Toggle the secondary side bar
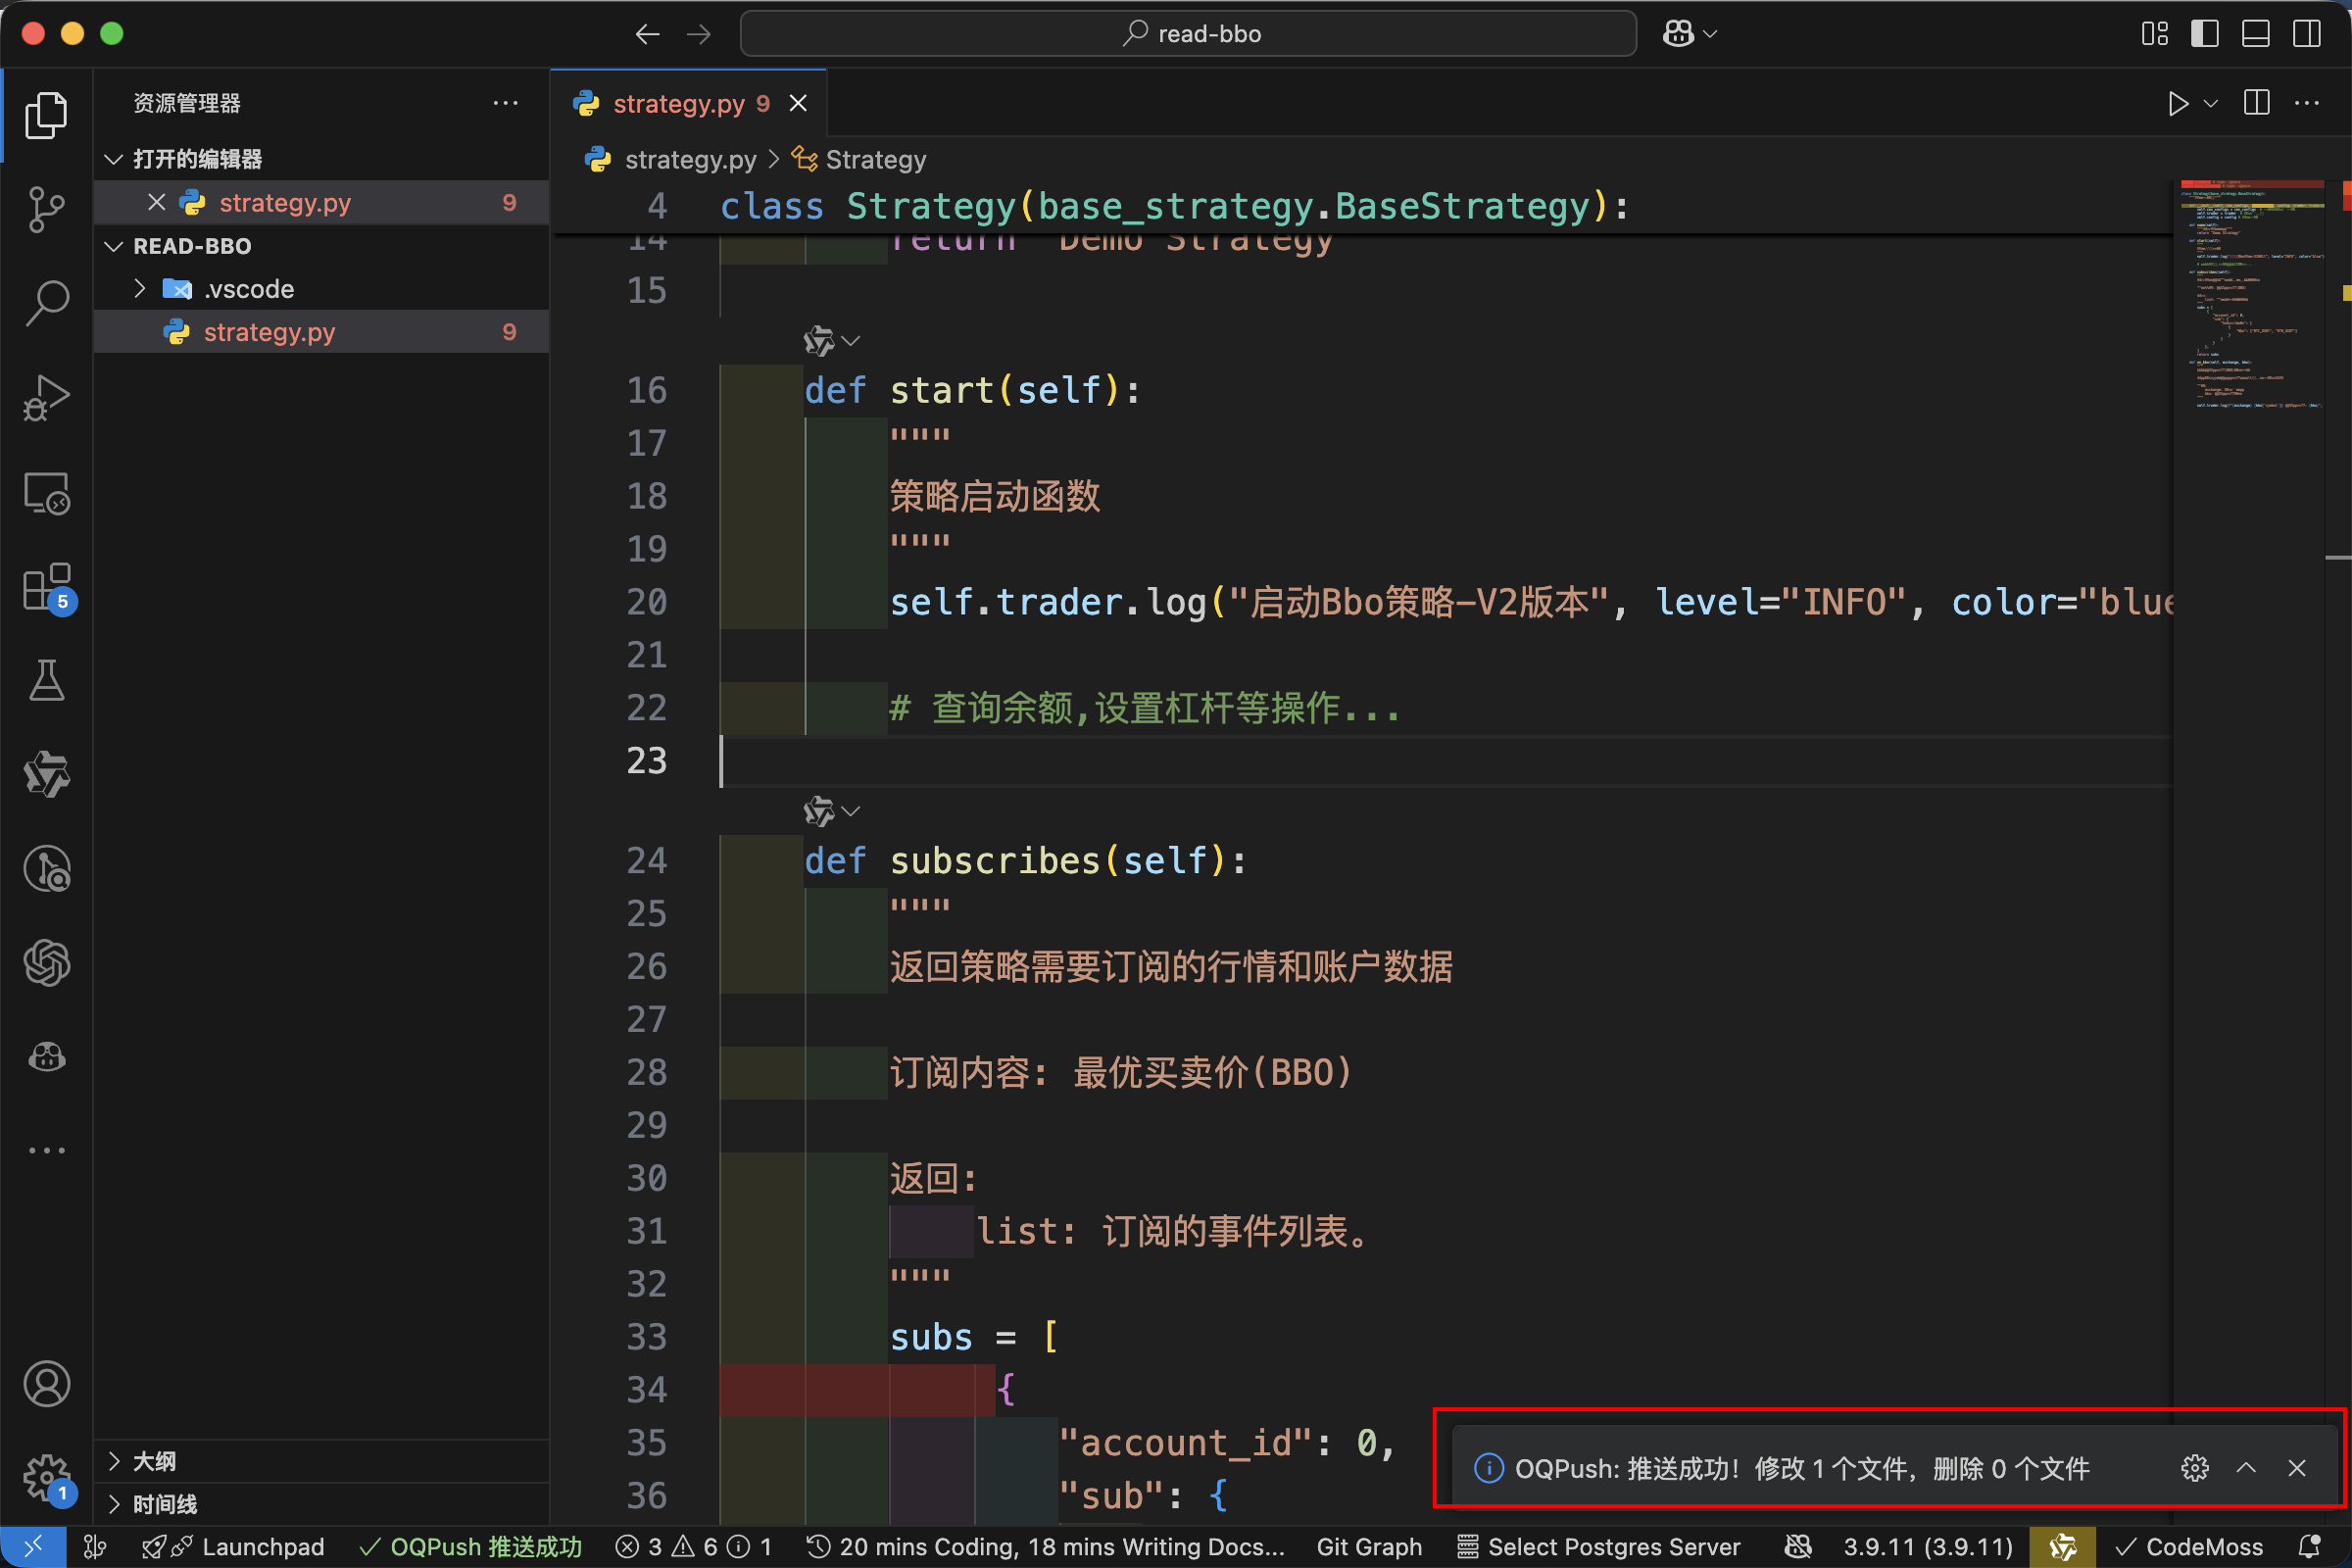 coord(2306,34)
